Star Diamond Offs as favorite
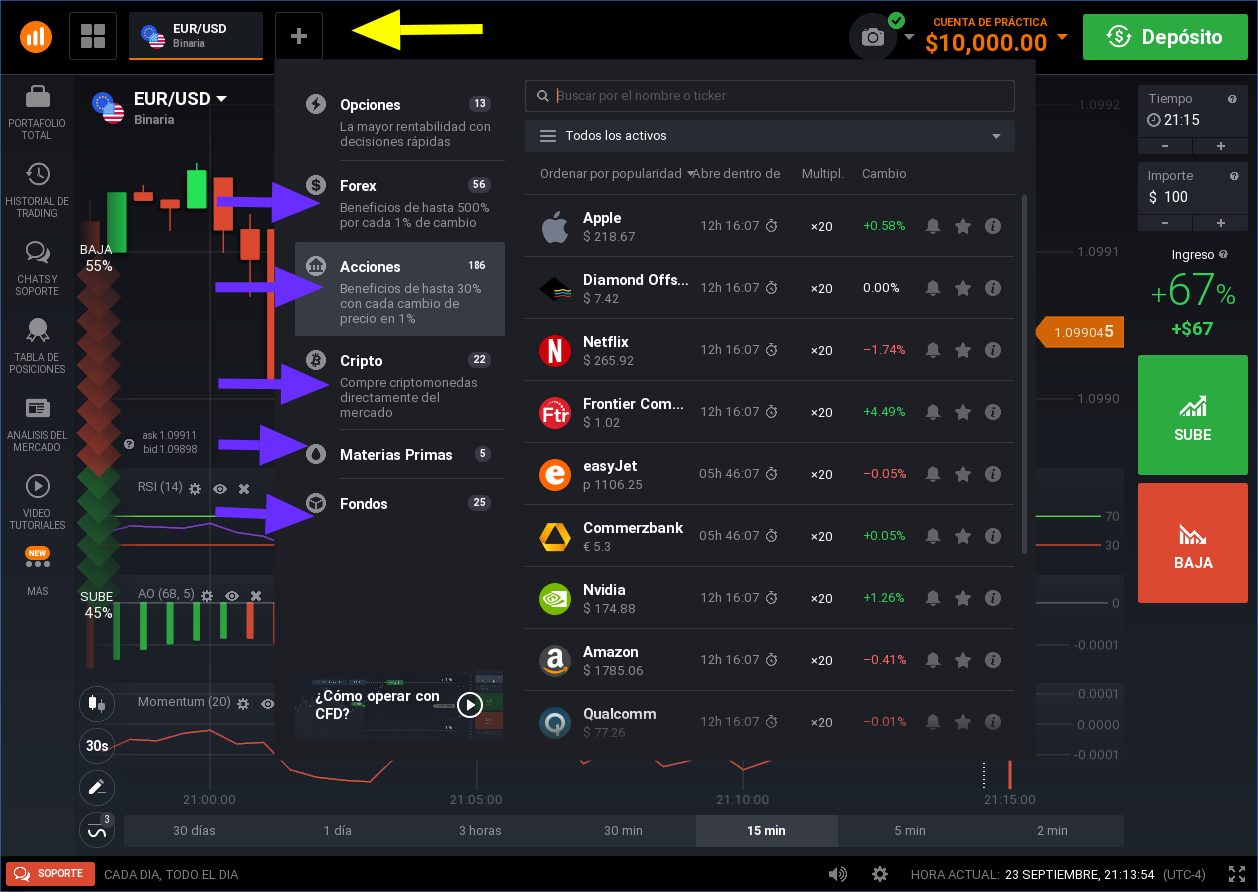Screen dimensions: 1258x892 click(x=963, y=288)
